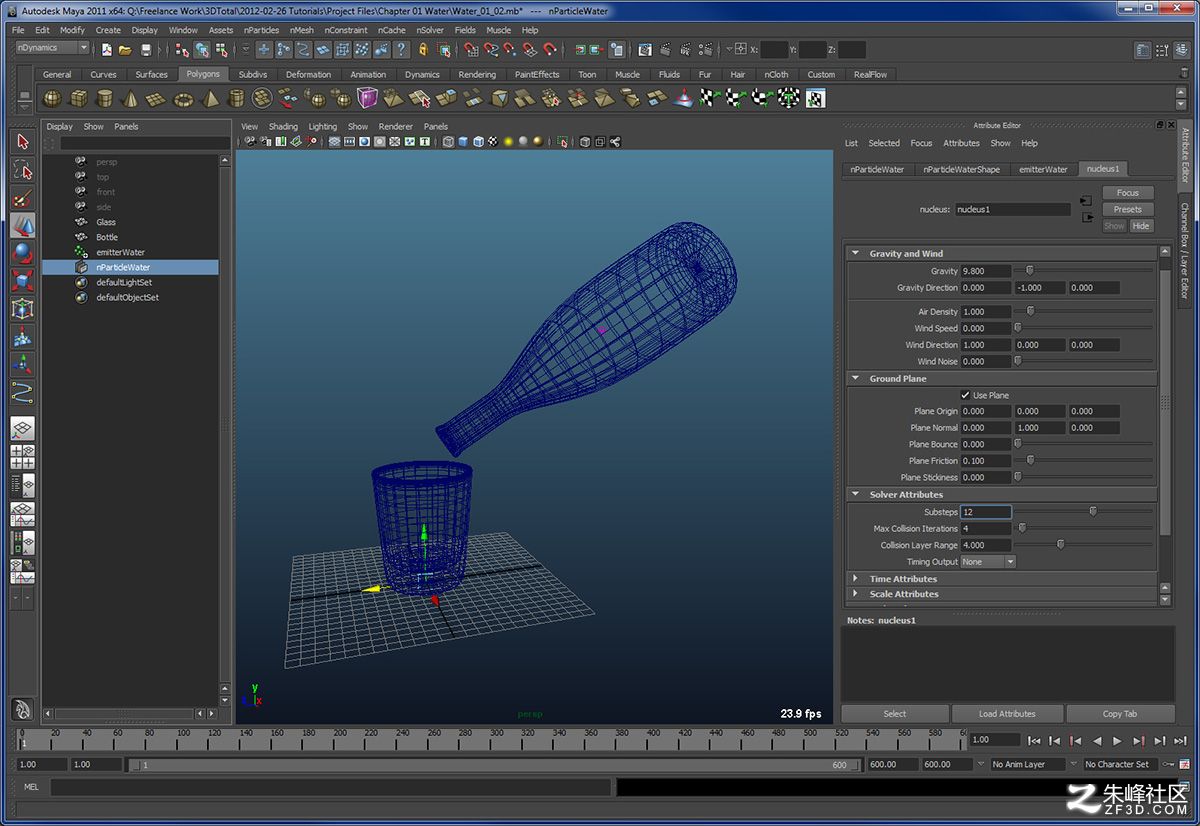Switch to single perspective view layout
Screen dimensions: 1200x826
[22, 429]
